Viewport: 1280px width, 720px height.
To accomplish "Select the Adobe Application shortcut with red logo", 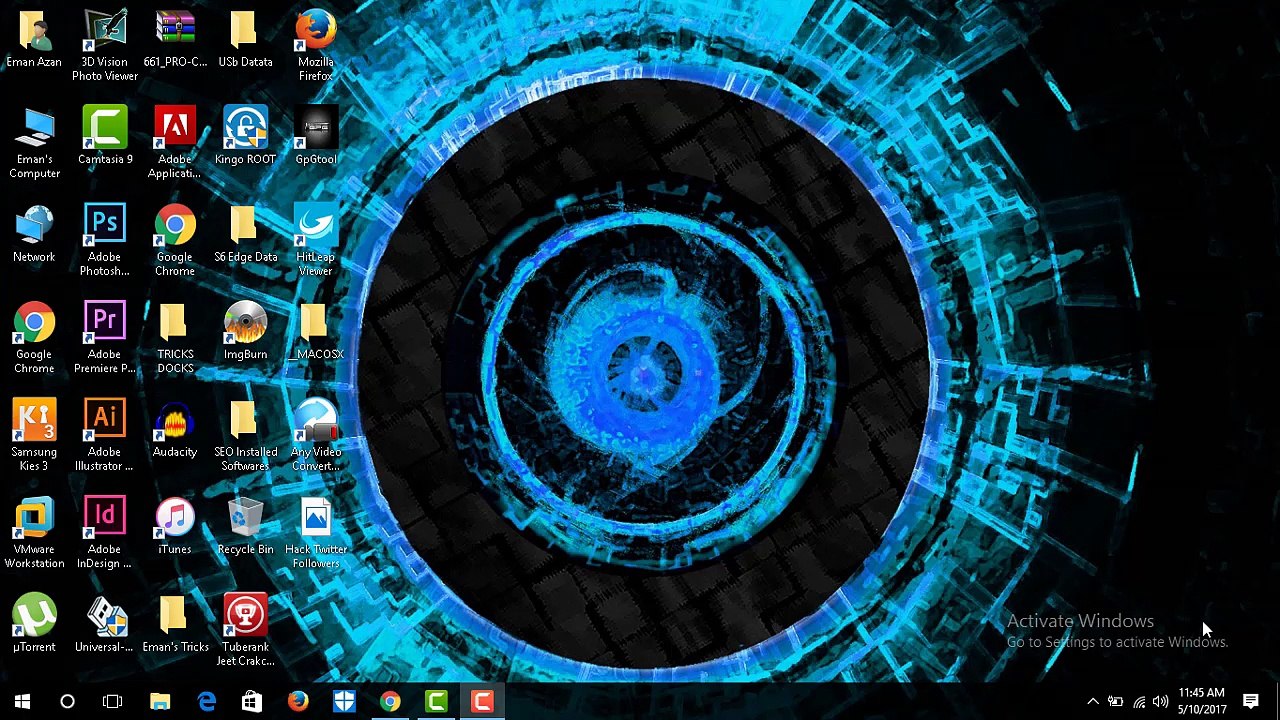I will 175,143.
